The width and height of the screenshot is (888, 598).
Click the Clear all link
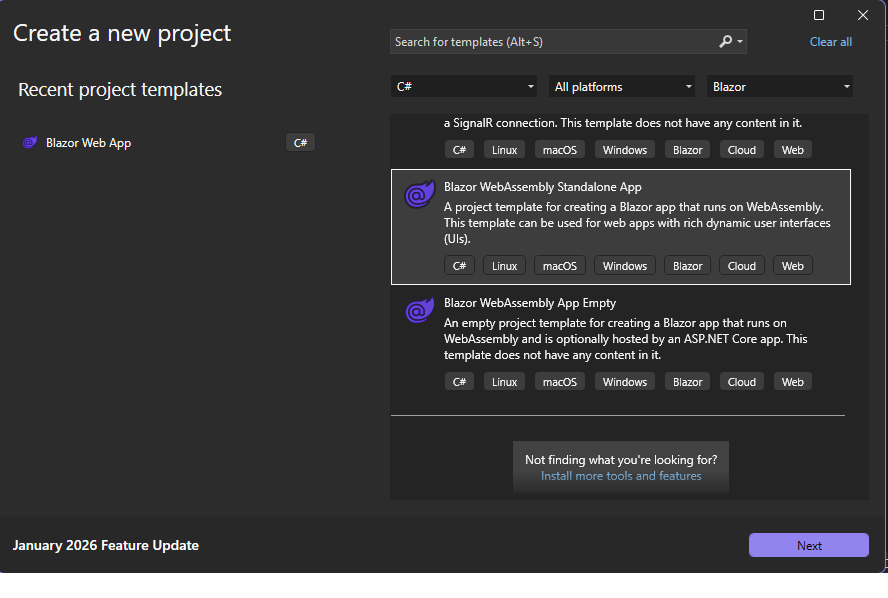pos(830,42)
